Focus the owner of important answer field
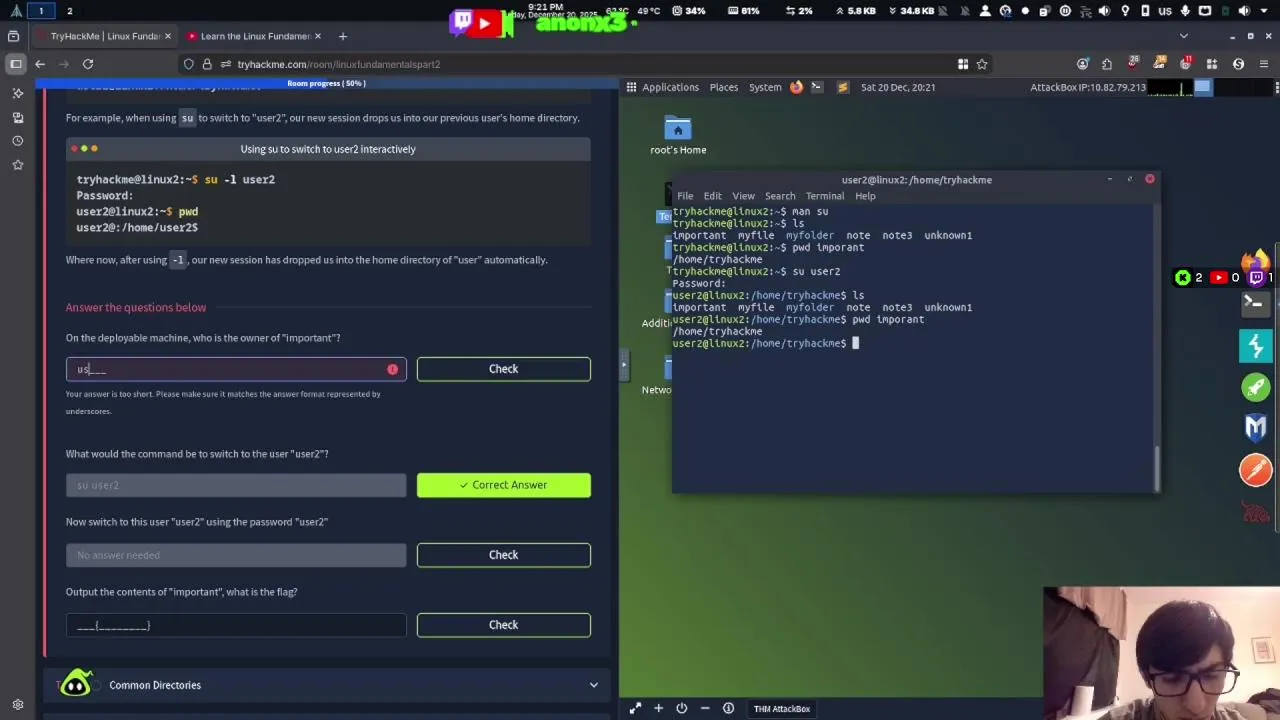Viewport: 1280px width, 720px height. coord(236,370)
